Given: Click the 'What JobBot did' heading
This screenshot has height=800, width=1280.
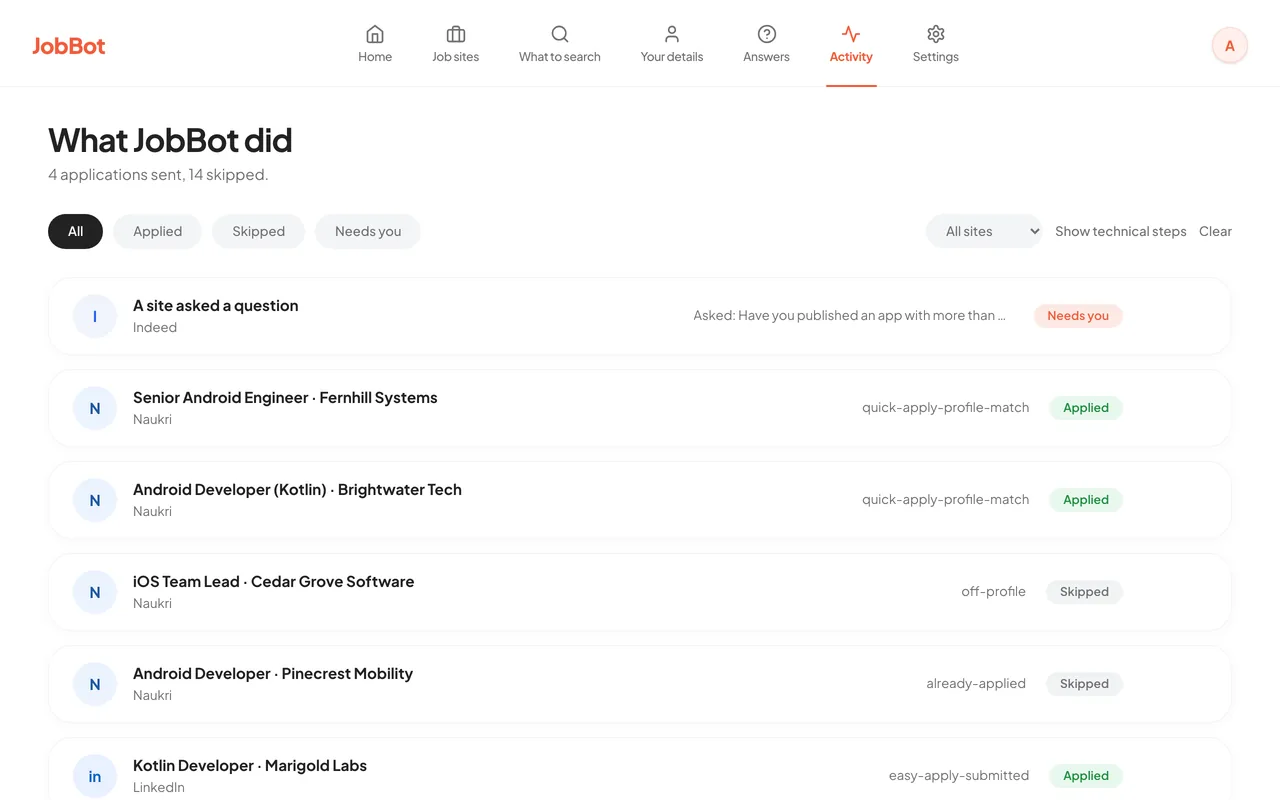Looking at the screenshot, I should point(170,140).
